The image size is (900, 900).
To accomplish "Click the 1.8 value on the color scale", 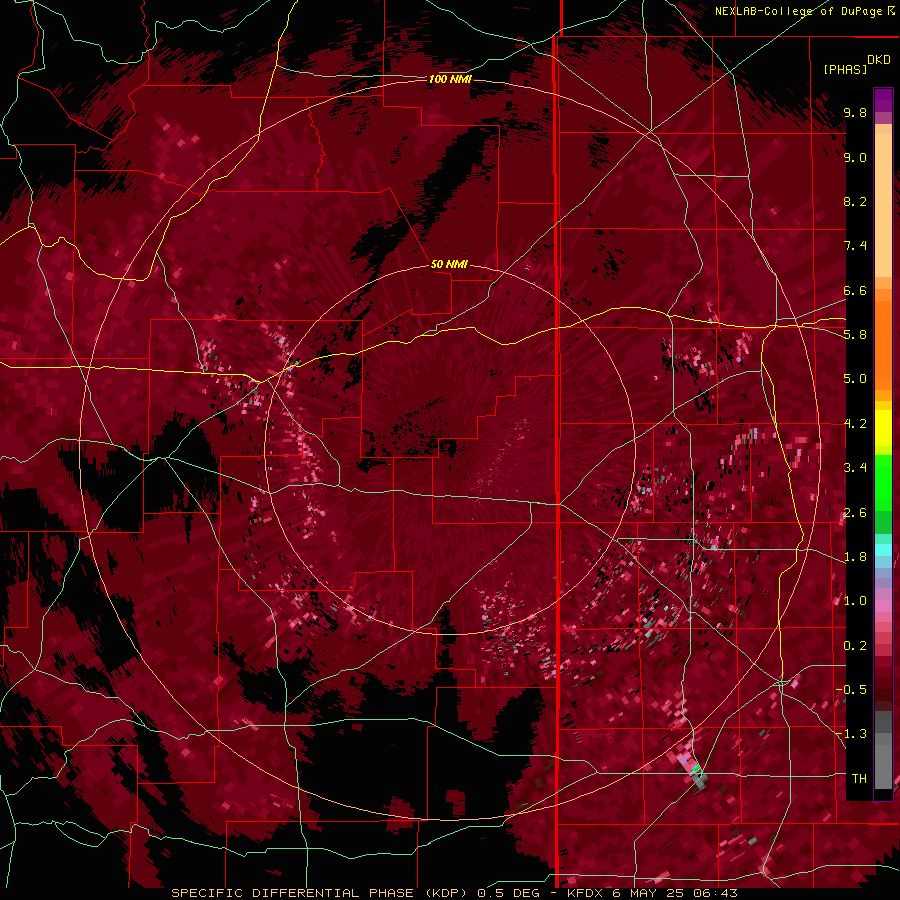I will point(855,557).
